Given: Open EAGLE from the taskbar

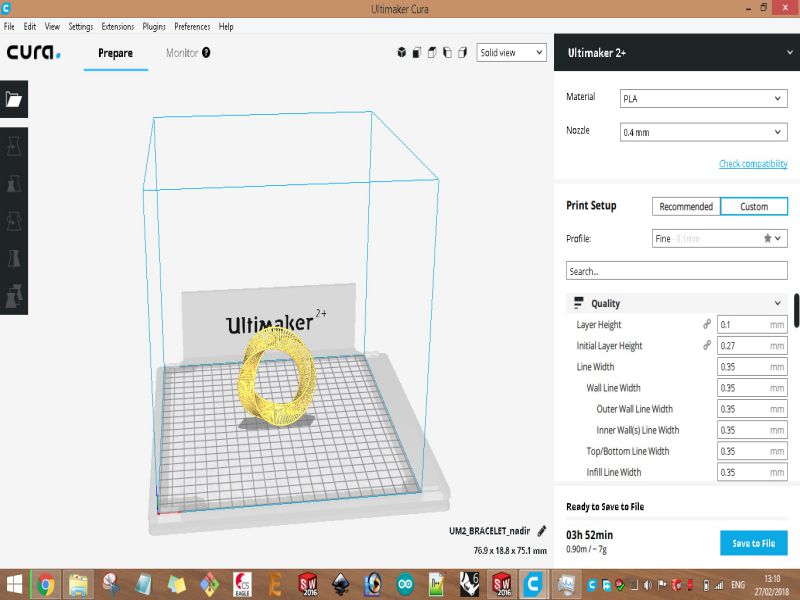Looking at the screenshot, I should tap(242, 585).
